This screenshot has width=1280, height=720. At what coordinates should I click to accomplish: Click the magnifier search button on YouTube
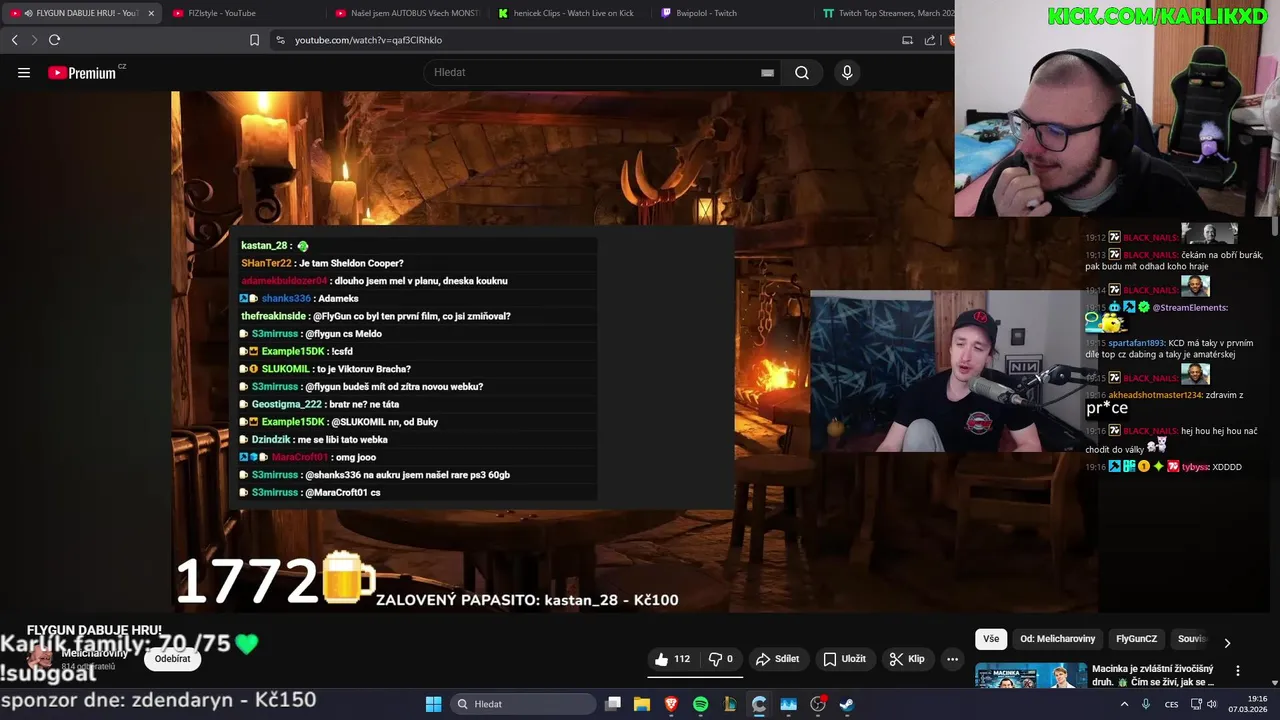pos(802,72)
